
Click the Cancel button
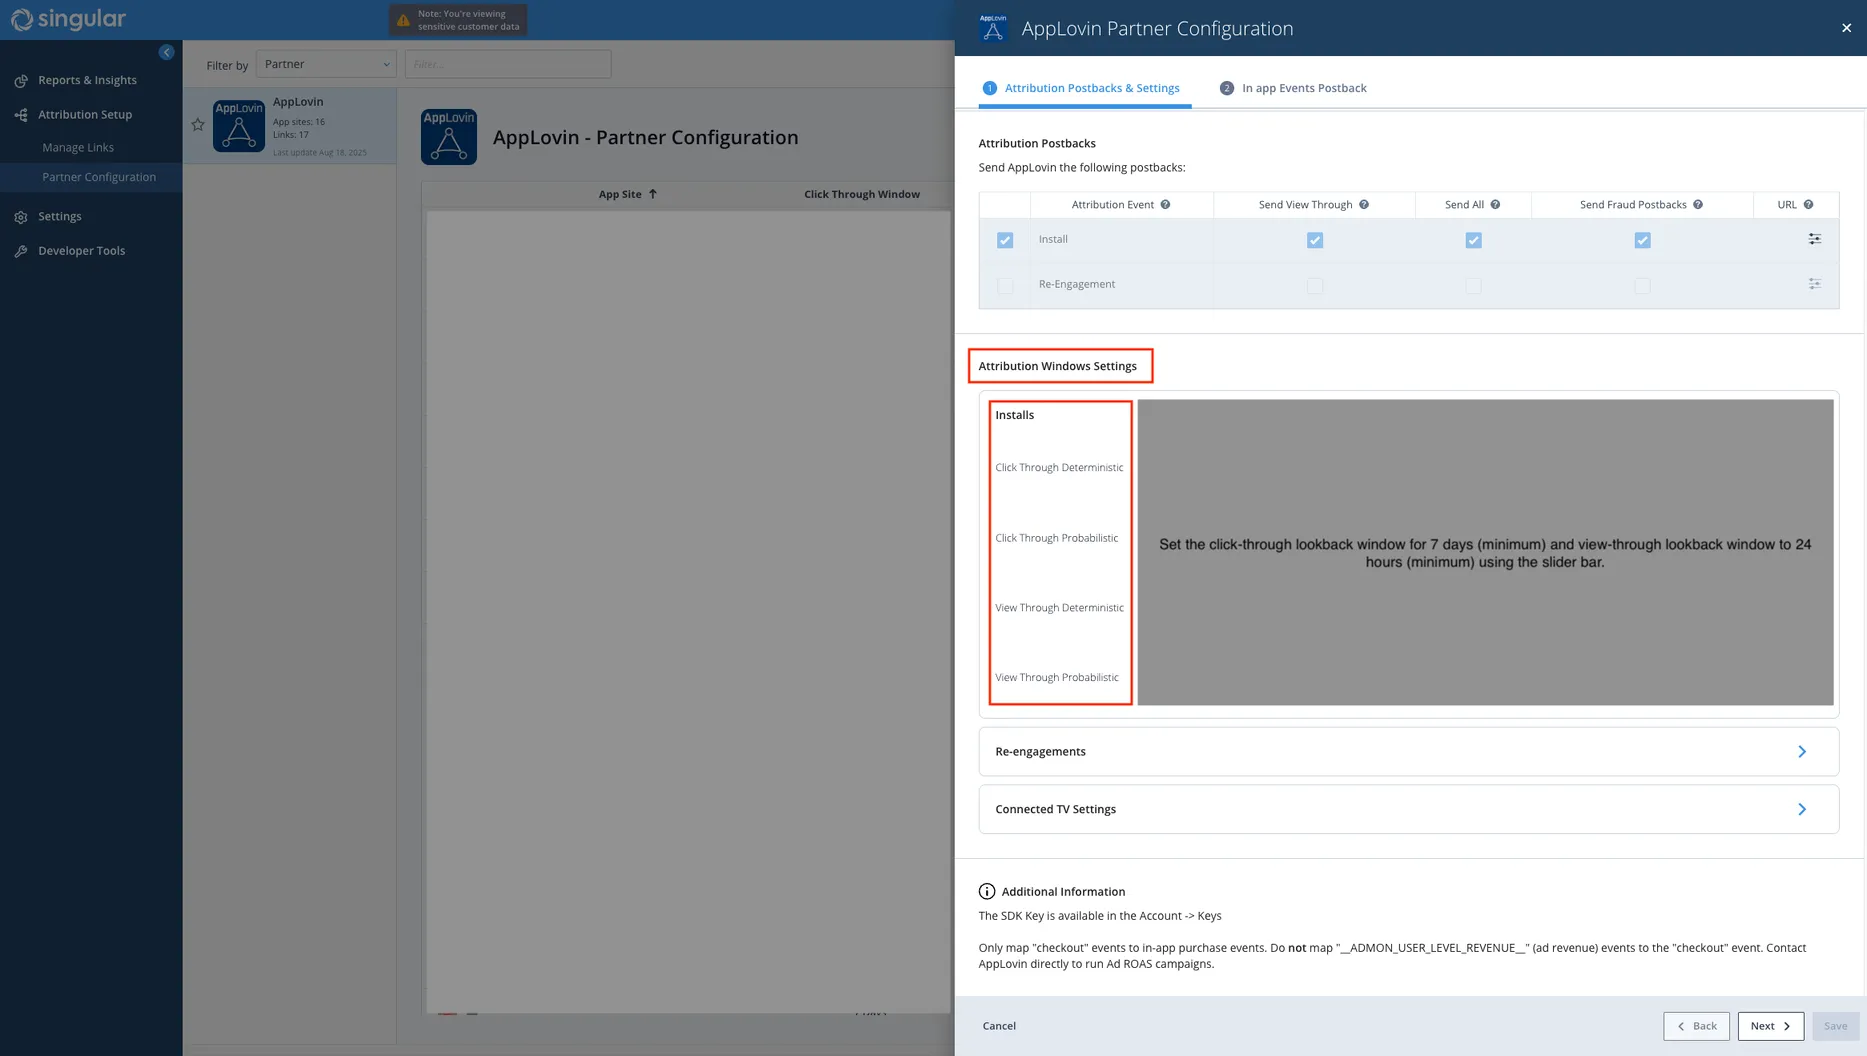[x=998, y=1026]
